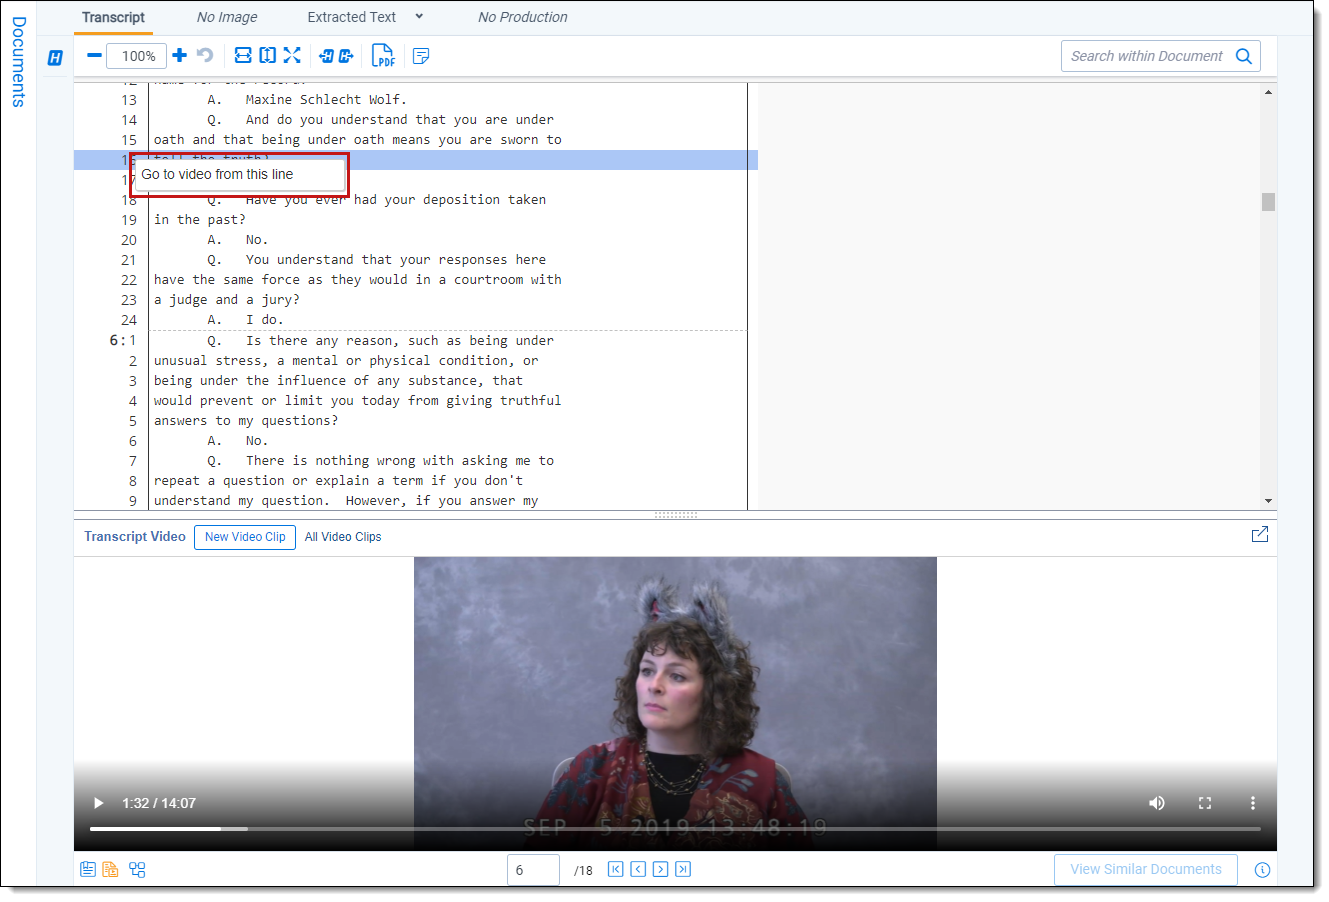Toggle fullscreen for the deposition video
The width and height of the screenshot is (1329, 902).
tap(1205, 803)
